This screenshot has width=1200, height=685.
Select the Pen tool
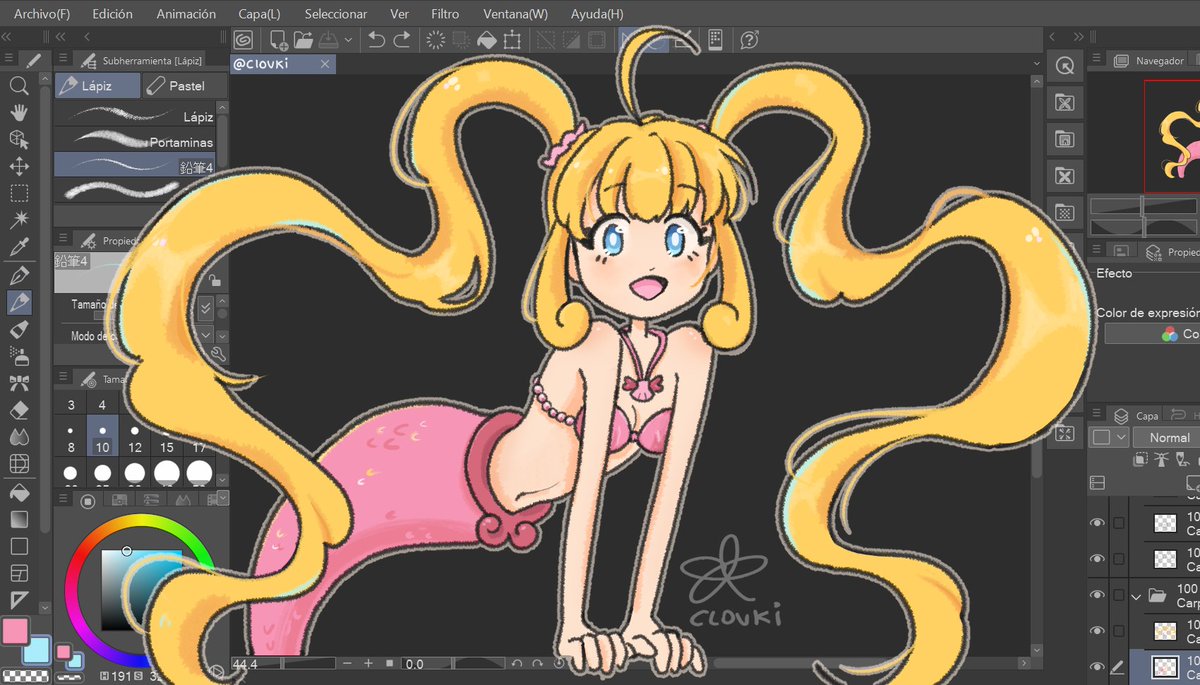pyautogui.click(x=19, y=275)
